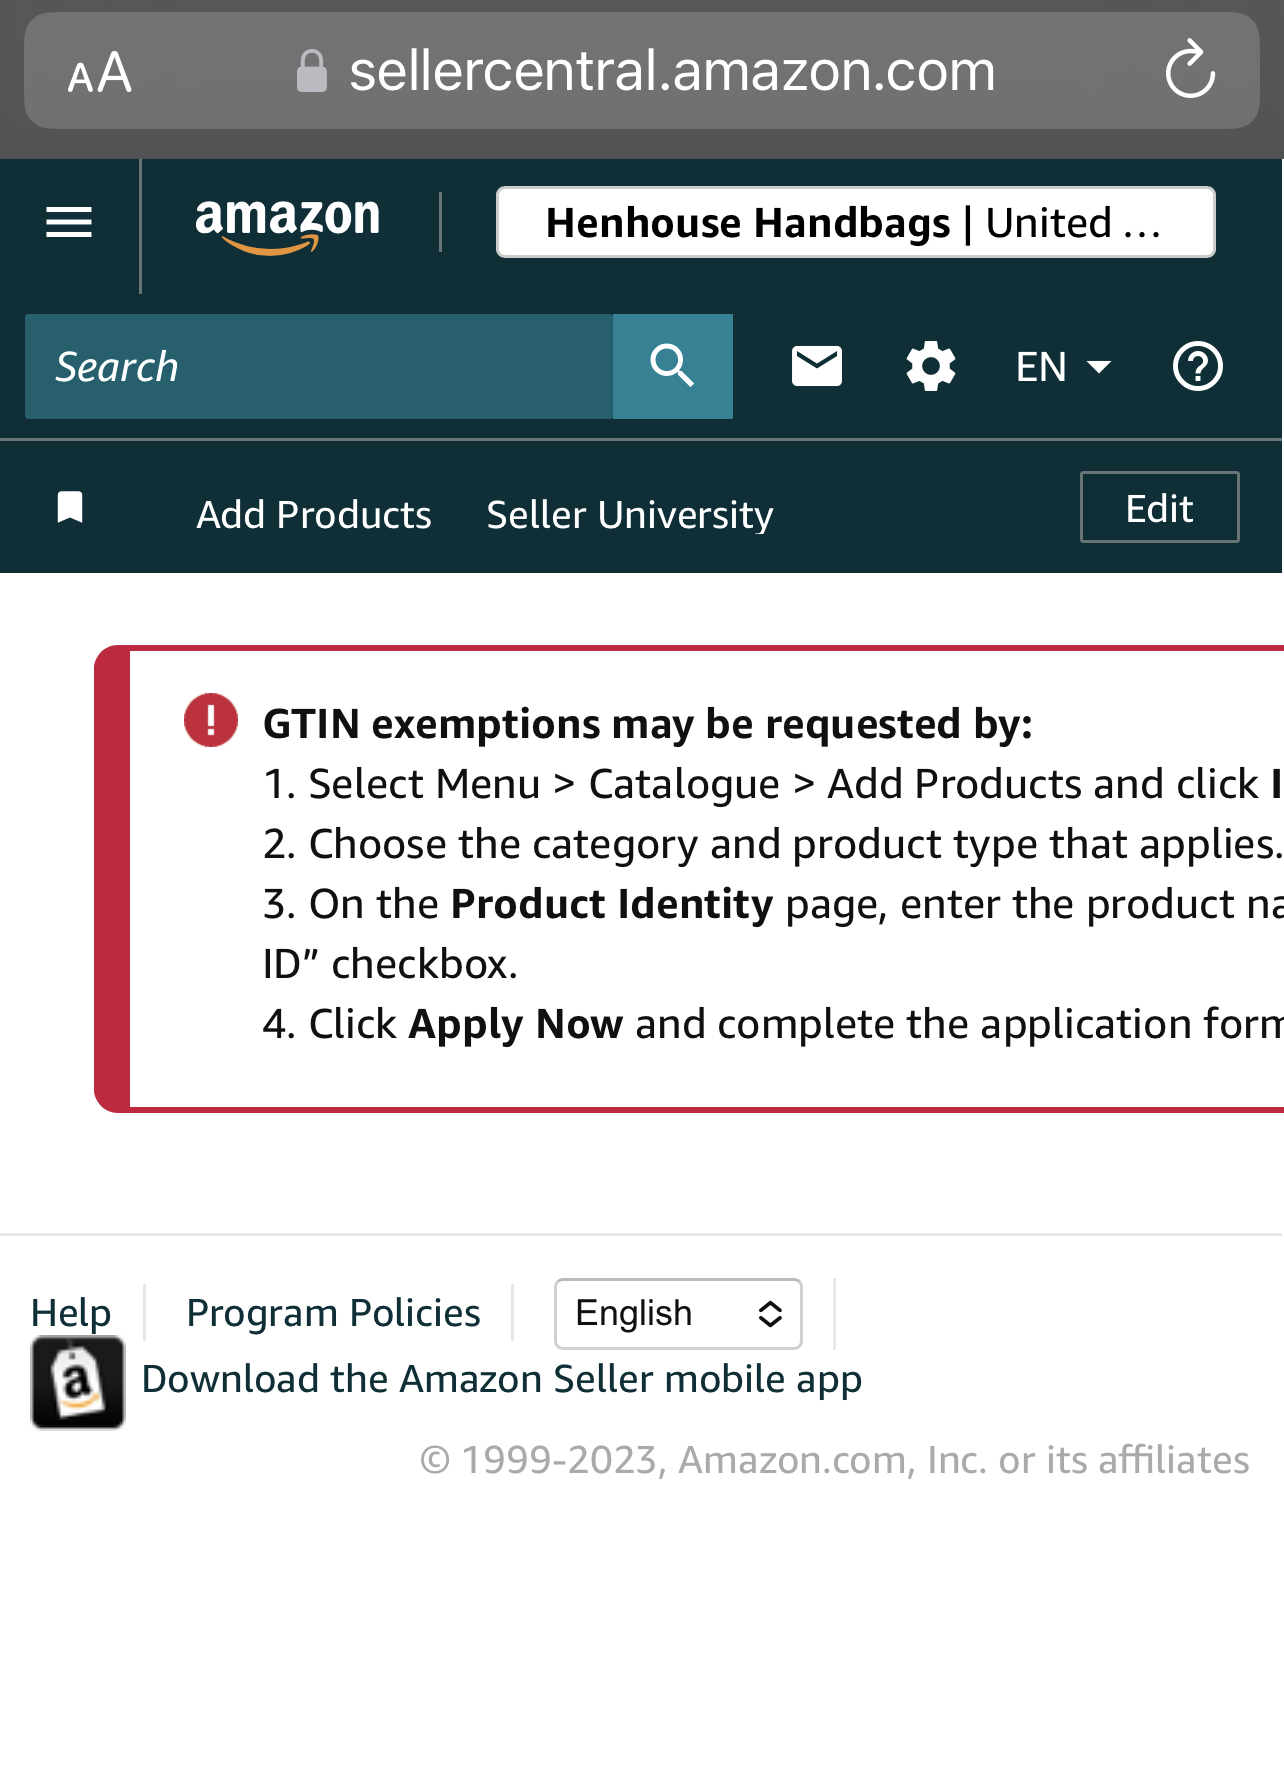This screenshot has width=1284, height=1778.
Task: Expand the English language selector in footer
Action: [678, 1313]
